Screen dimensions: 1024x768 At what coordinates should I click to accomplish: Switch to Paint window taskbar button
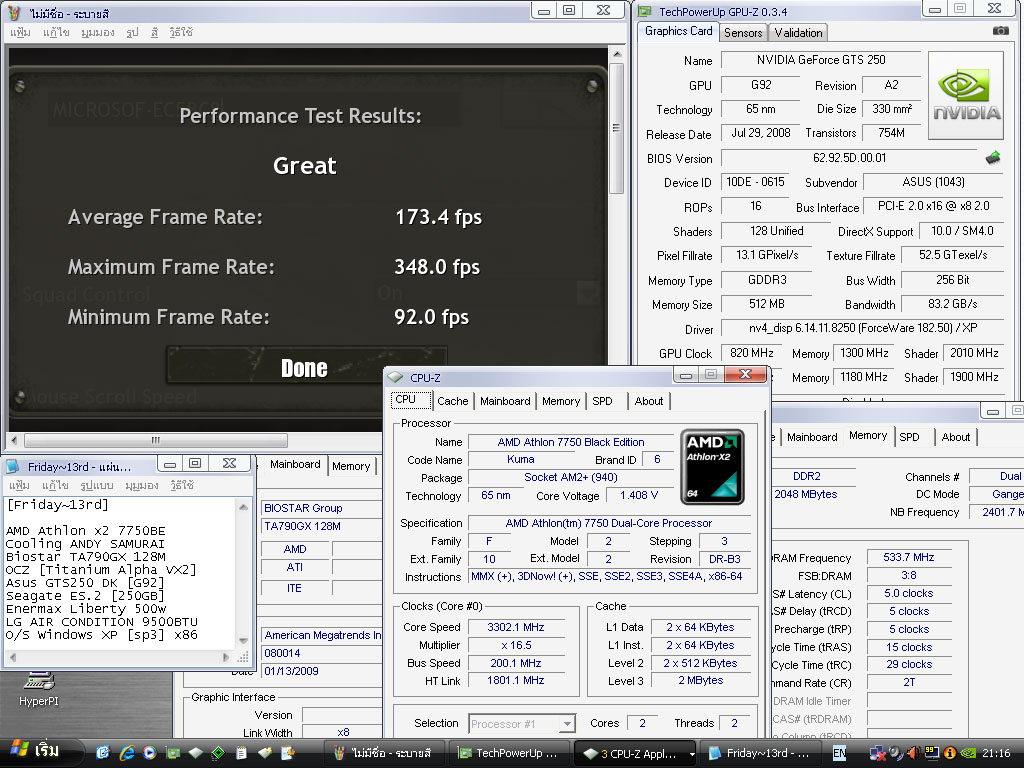click(x=385, y=753)
